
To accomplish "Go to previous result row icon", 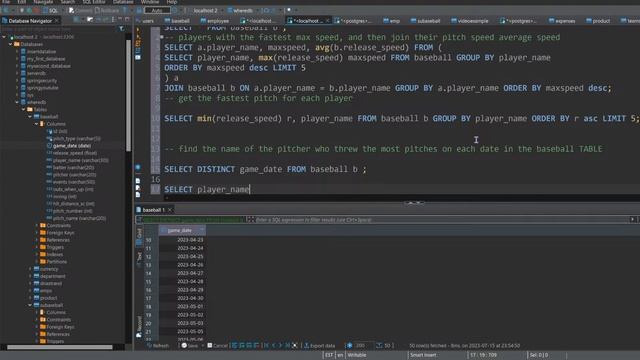I will click(x=273, y=345).
